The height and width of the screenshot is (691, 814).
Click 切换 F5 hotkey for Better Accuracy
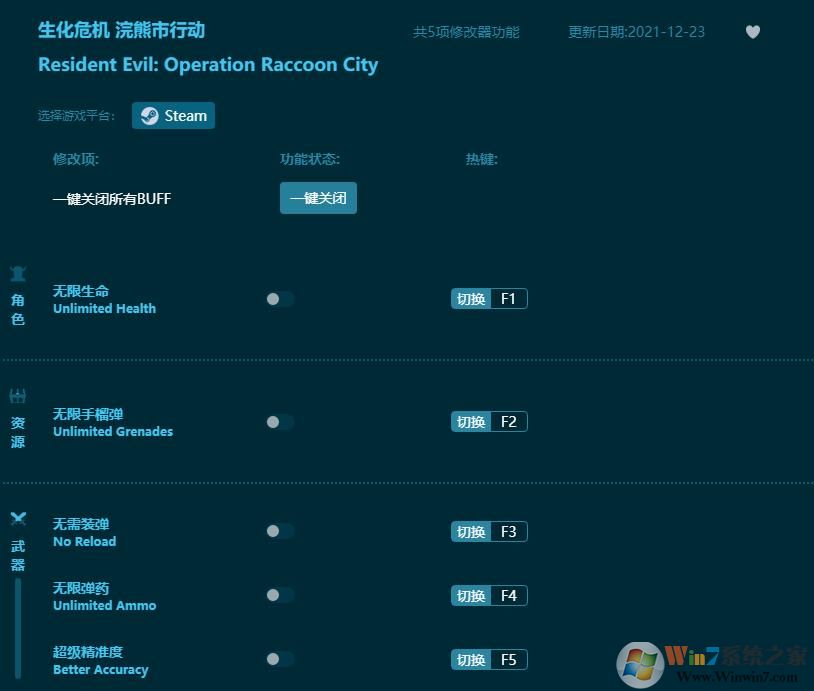[x=489, y=659]
